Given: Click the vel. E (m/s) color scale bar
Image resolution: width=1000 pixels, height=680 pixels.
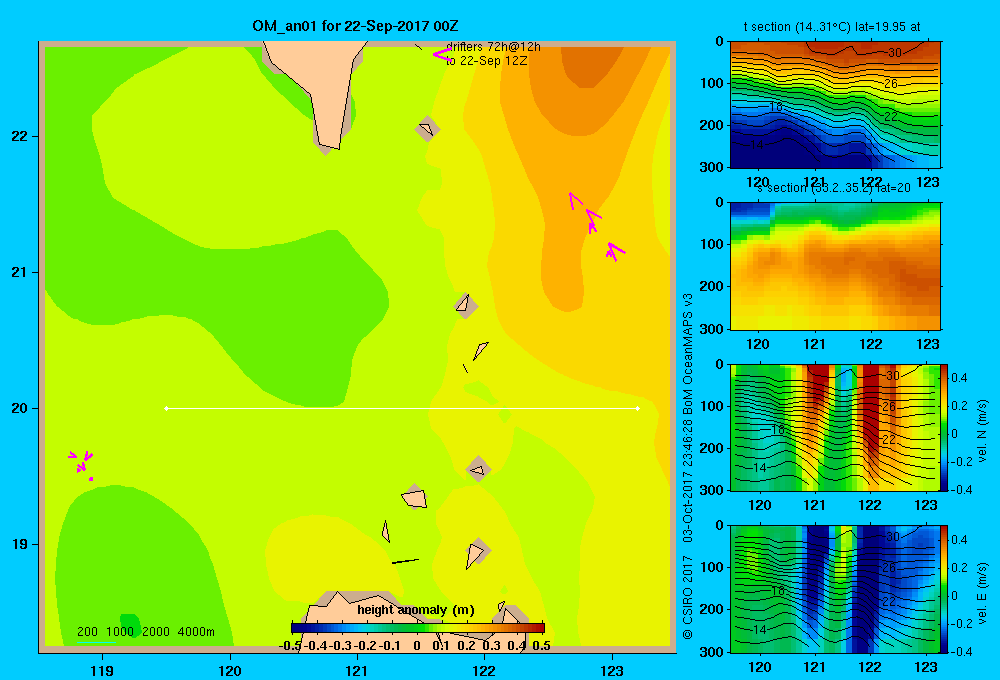Looking at the screenshot, I should [x=944, y=589].
